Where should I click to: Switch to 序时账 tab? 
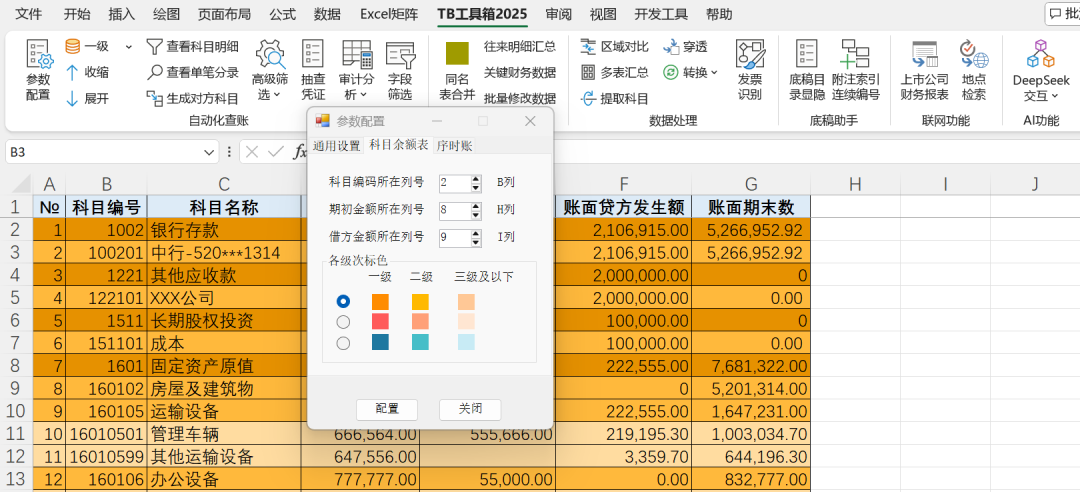tap(454, 145)
